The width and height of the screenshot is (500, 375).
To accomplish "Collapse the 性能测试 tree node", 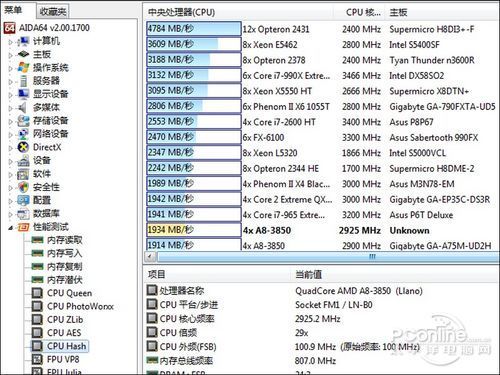I will point(10,228).
